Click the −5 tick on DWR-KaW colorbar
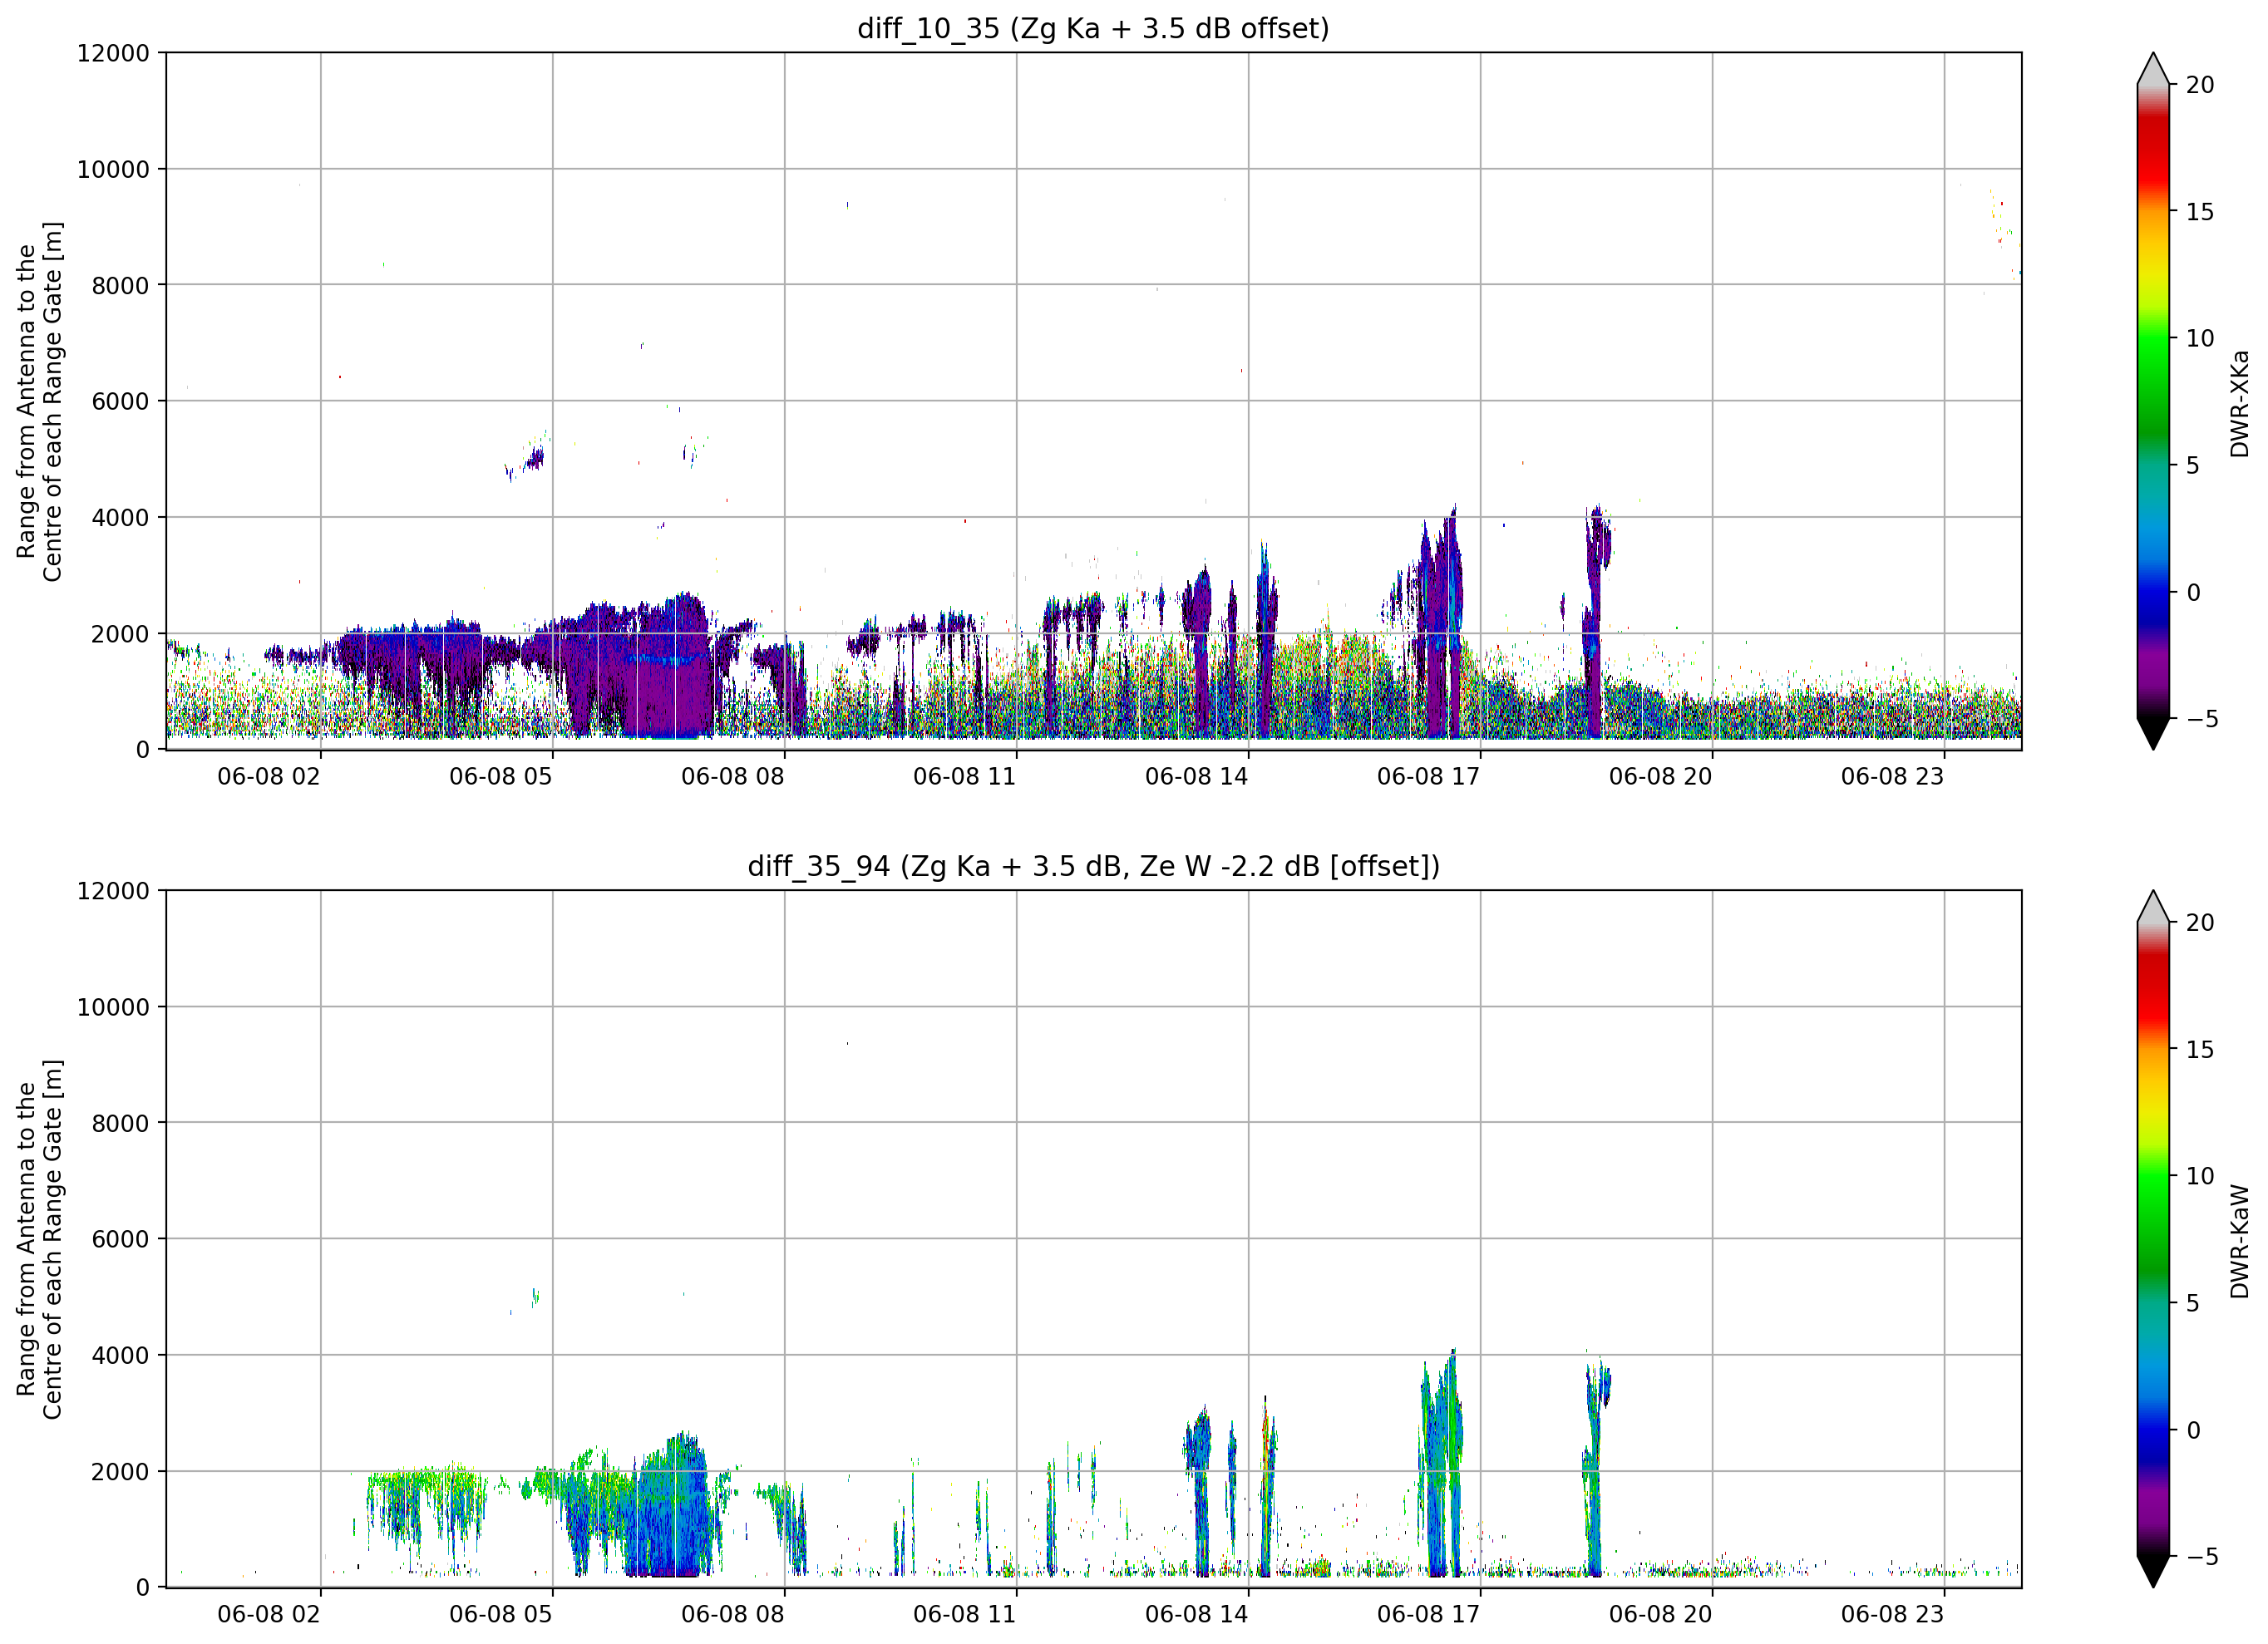Image resolution: width=2268 pixels, height=1644 pixels. click(2202, 1557)
